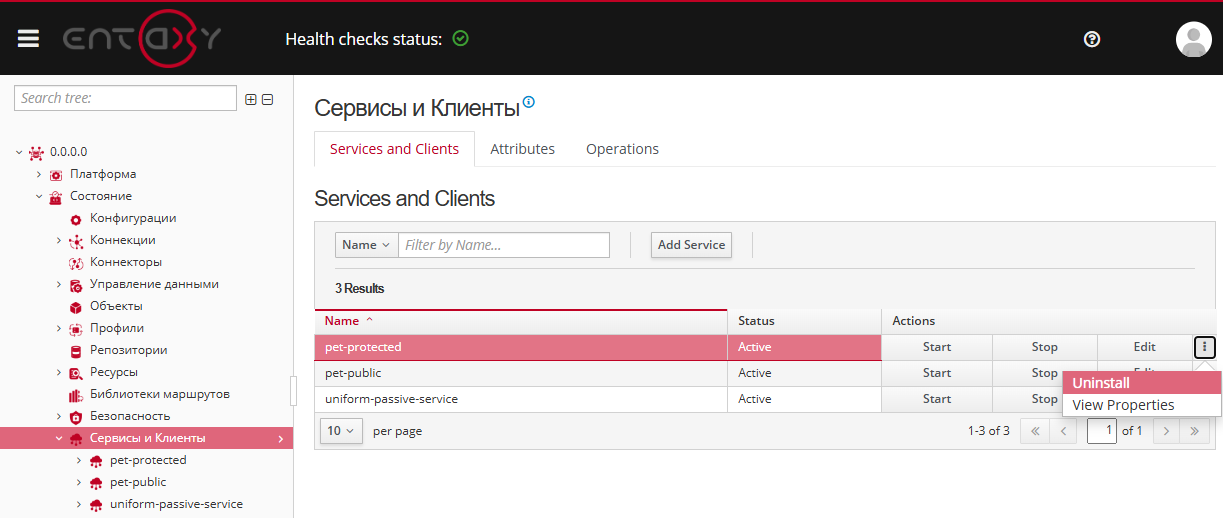Collapse the Состояние tree node
Viewport: 1223px width, 518px height.
[x=39, y=196]
